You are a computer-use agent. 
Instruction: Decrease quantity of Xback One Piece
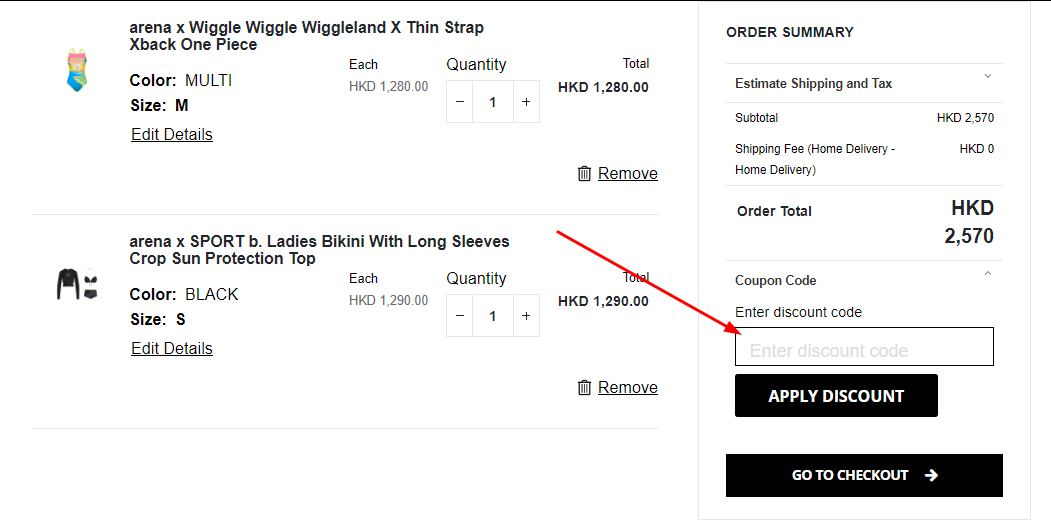point(460,102)
